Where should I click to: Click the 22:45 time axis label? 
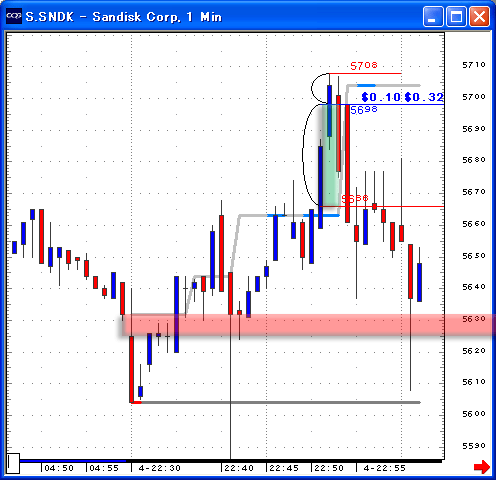point(284,468)
